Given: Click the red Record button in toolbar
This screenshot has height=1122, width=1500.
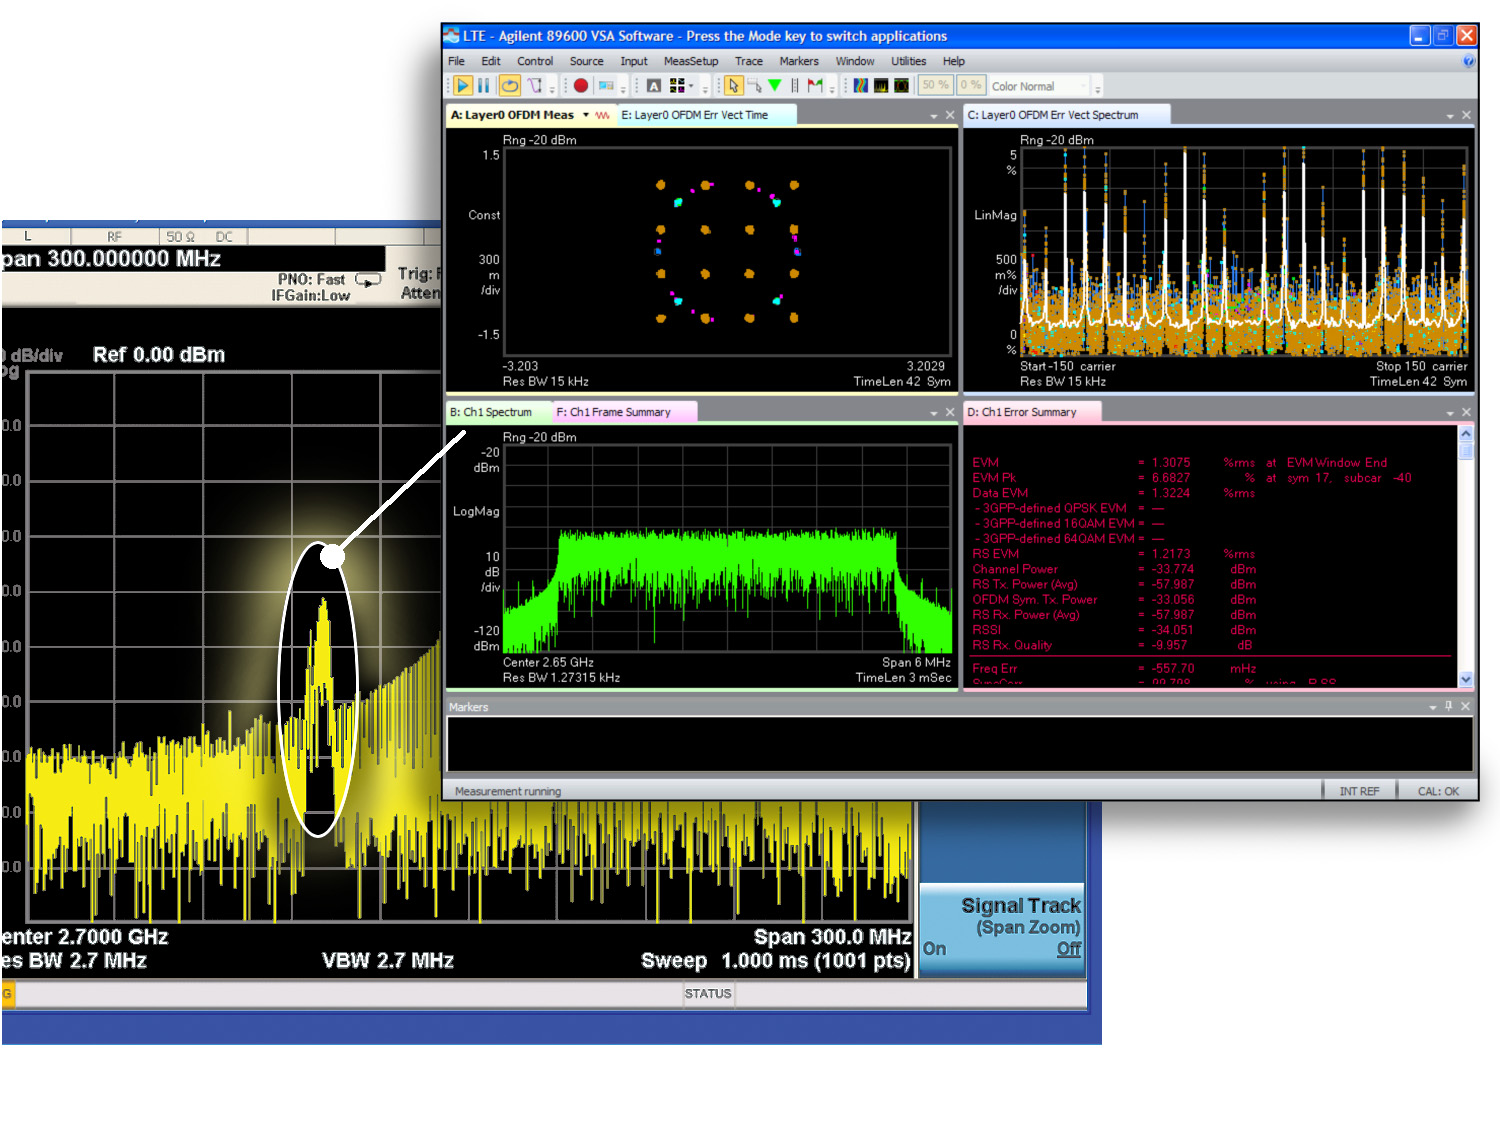Looking at the screenshot, I should click(x=580, y=86).
